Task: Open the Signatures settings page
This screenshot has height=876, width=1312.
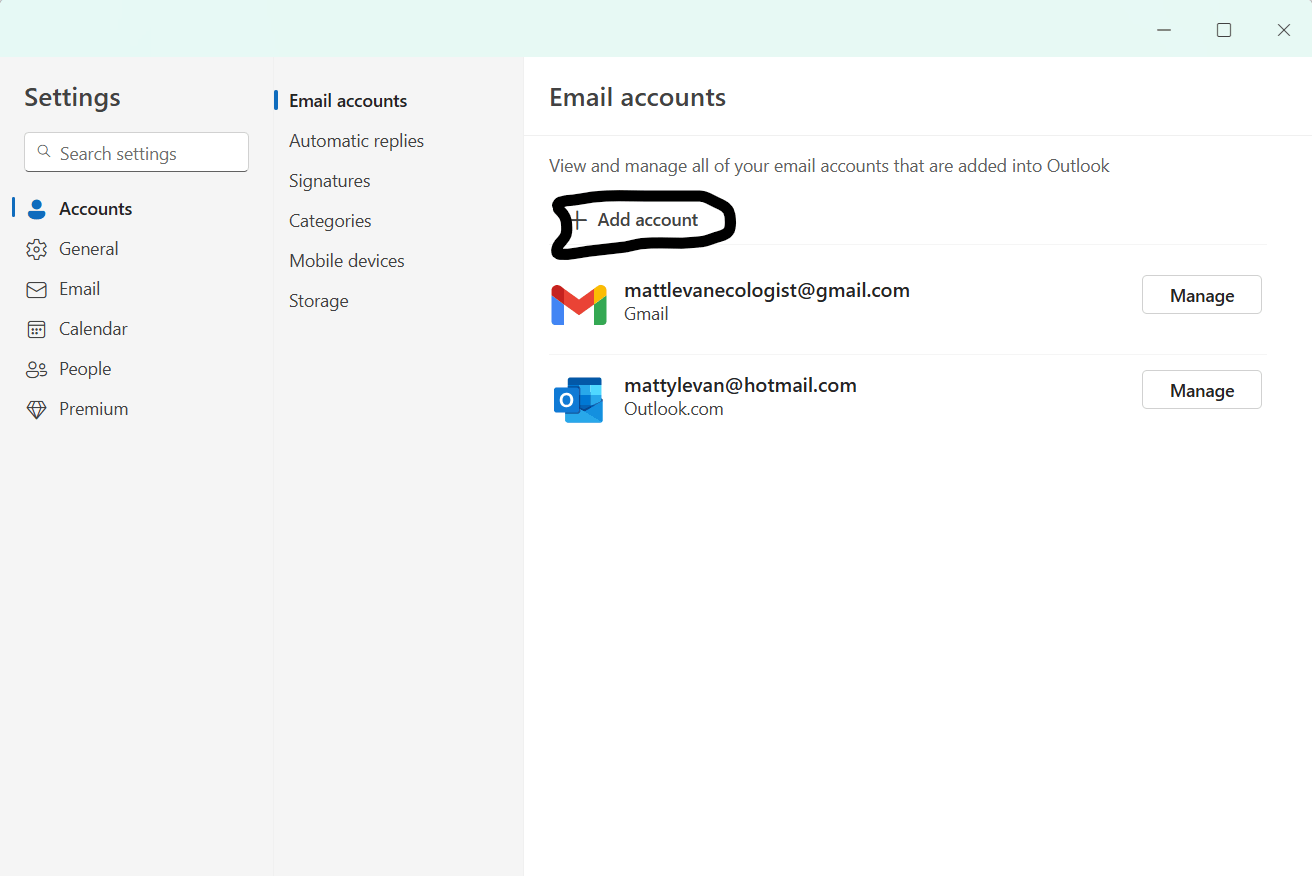Action: click(x=329, y=180)
